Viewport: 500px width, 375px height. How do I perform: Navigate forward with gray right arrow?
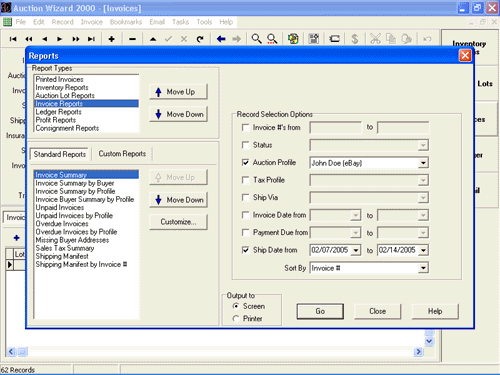coord(237,39)
